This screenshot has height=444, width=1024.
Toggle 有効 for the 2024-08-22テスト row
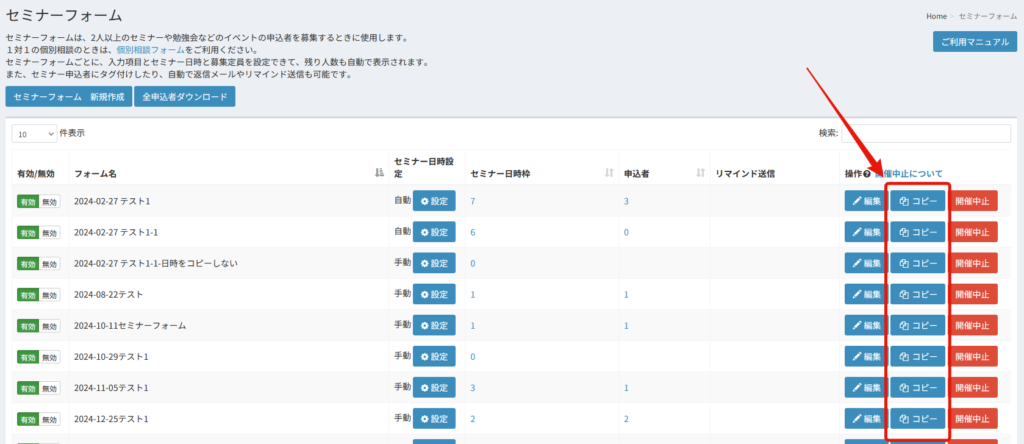[27, 295]
